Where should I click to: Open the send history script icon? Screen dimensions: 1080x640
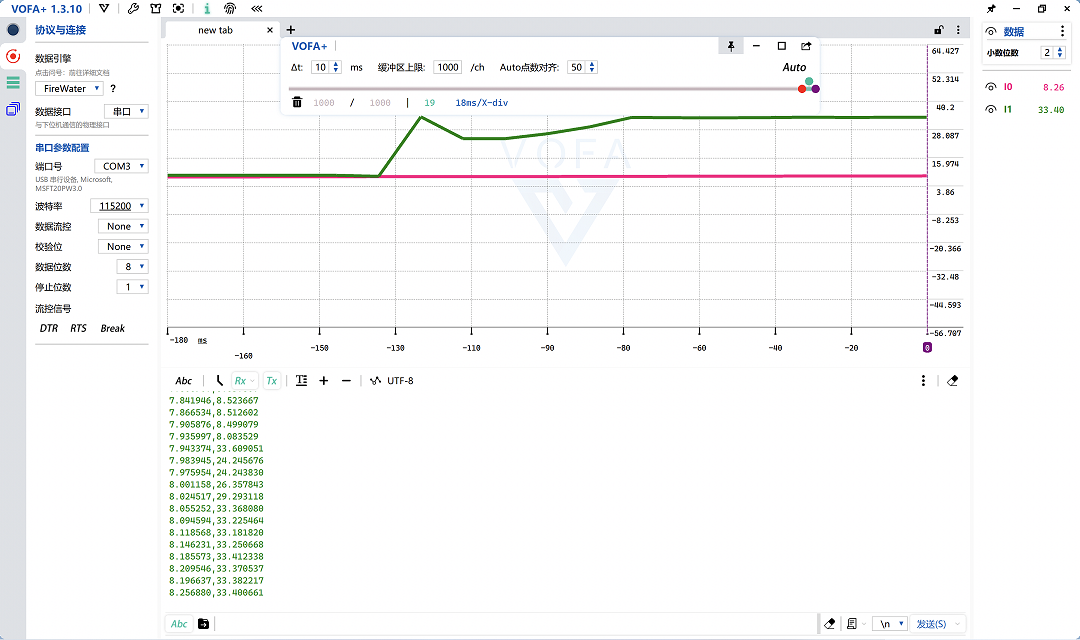(852, 623)
